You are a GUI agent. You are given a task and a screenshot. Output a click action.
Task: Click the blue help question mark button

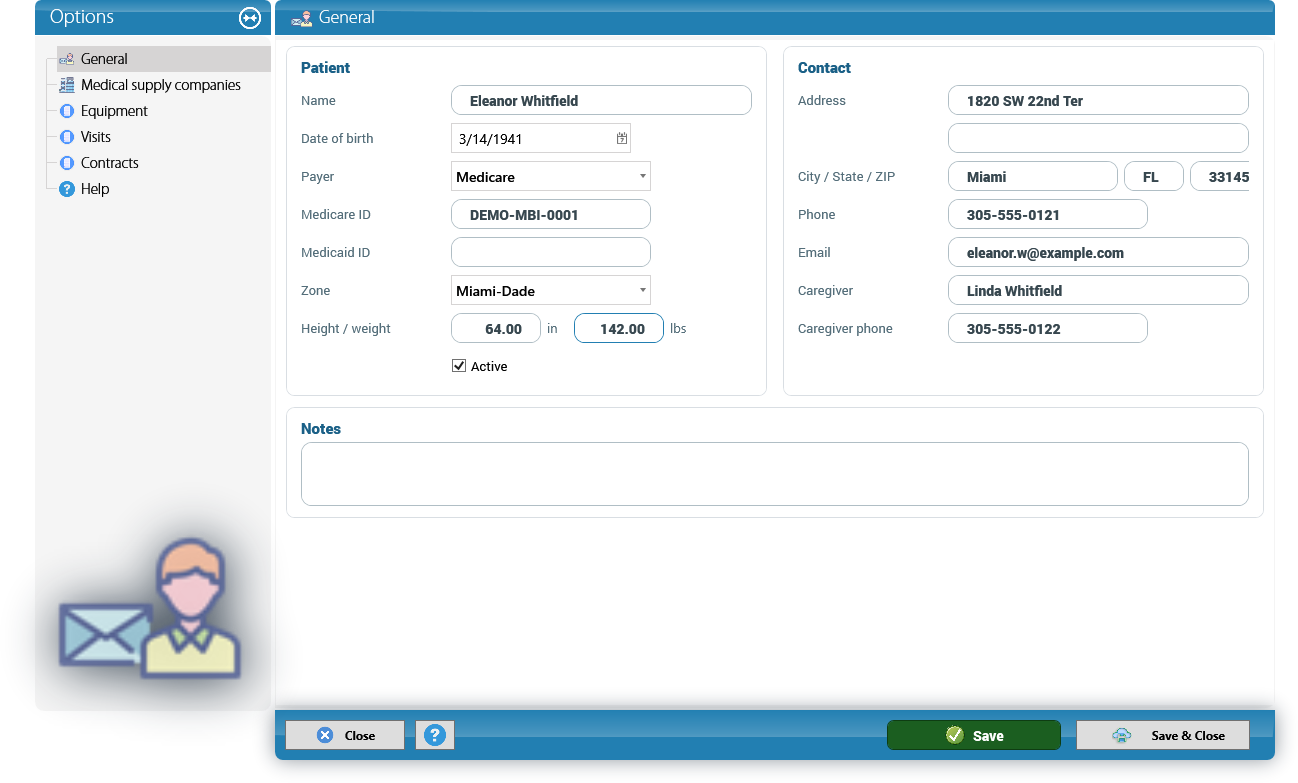(435, 735)
